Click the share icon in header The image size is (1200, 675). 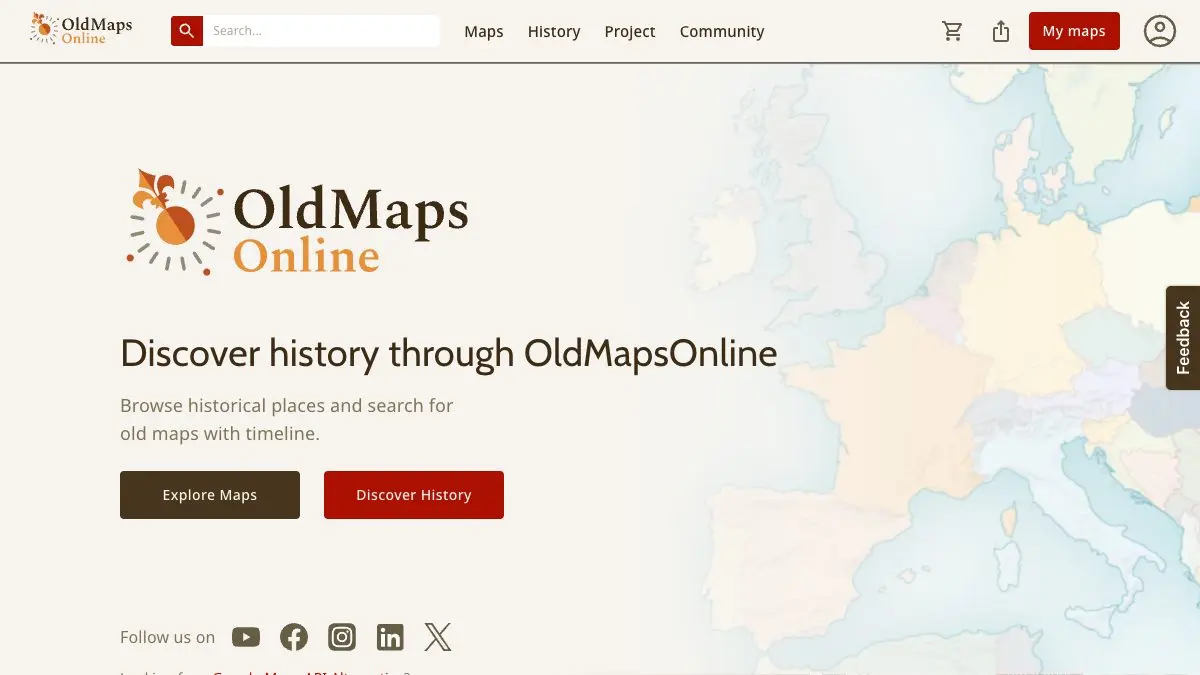1001,32
